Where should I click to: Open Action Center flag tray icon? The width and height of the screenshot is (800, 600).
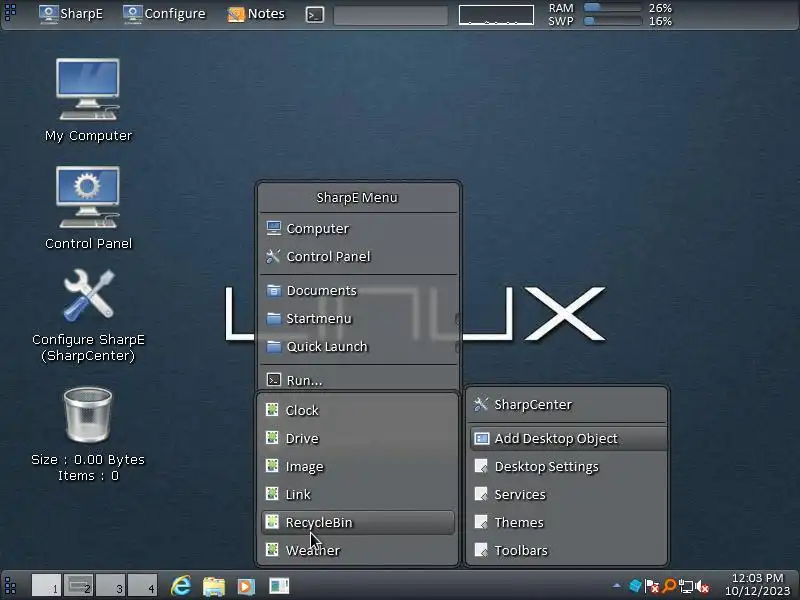tap(652, 586)
